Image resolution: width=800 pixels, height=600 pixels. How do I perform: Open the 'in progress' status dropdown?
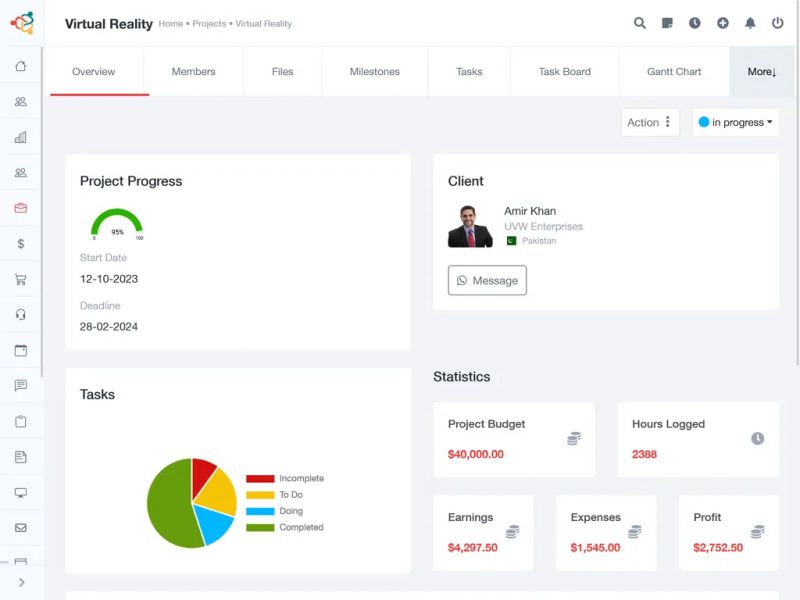point(735,122)
